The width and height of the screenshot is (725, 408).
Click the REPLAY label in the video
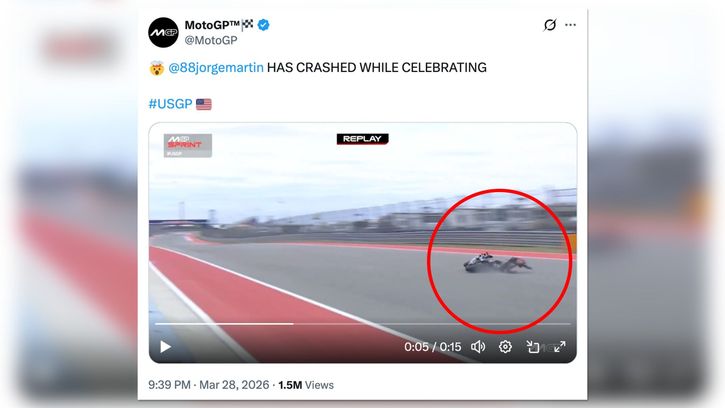[362, 139]
